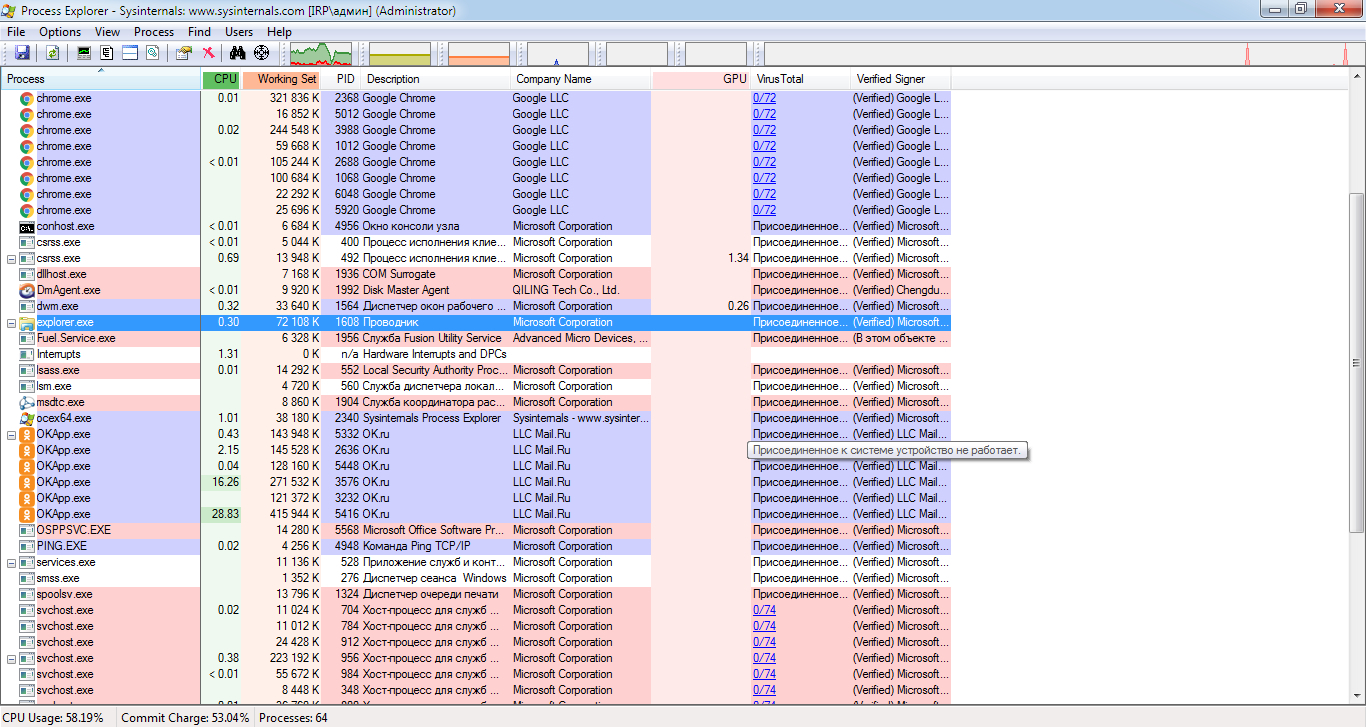Open the Find menu
This screenshot has width=1366, height=728.
pyautogui.click(x=199, y=32)
